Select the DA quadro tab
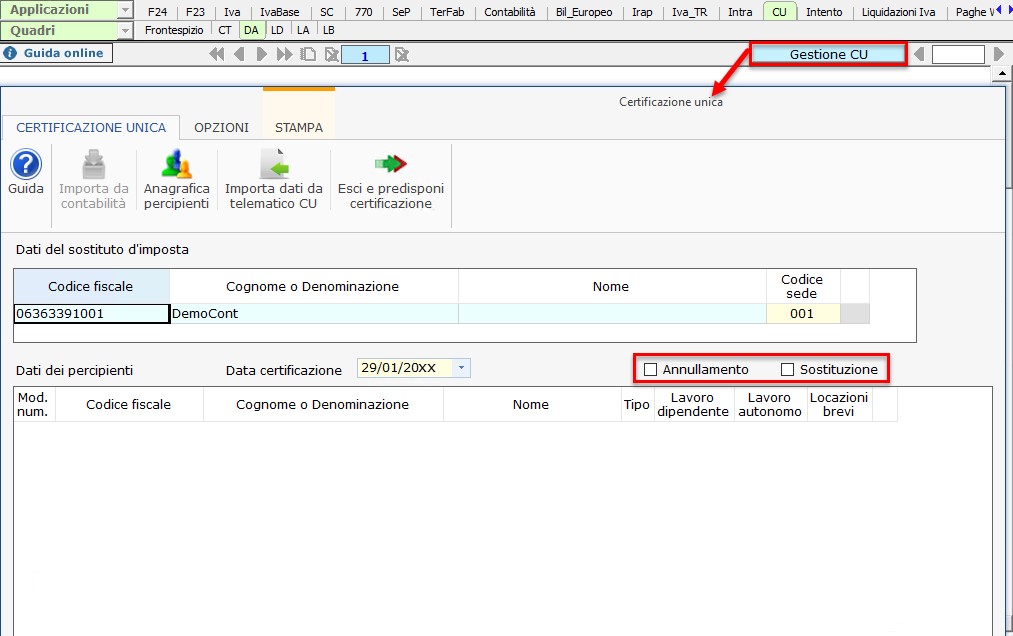This screenshot has width=1013, height=636. (251, 30)
